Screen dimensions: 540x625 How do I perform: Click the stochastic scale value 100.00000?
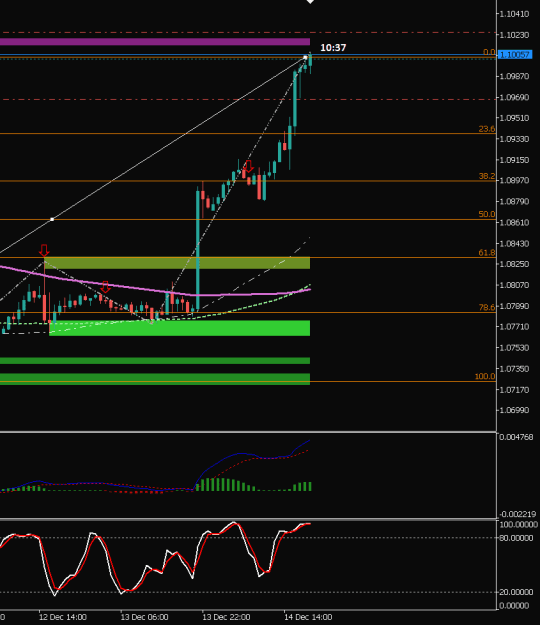[518, 525]
